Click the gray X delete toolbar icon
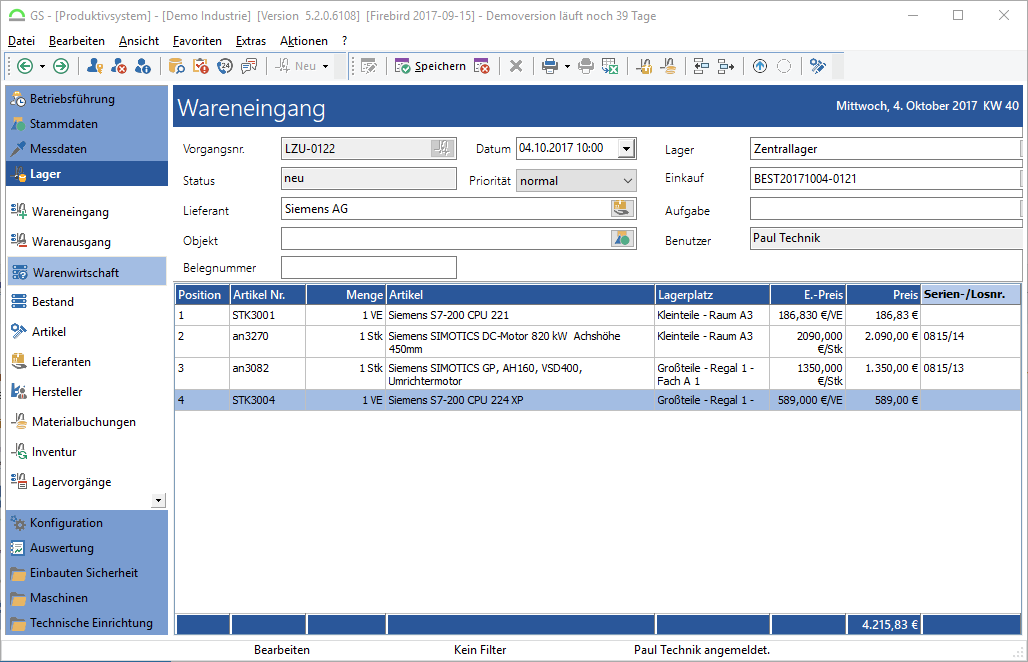This screenshot has width=1028, height=662. click(516, 66)
